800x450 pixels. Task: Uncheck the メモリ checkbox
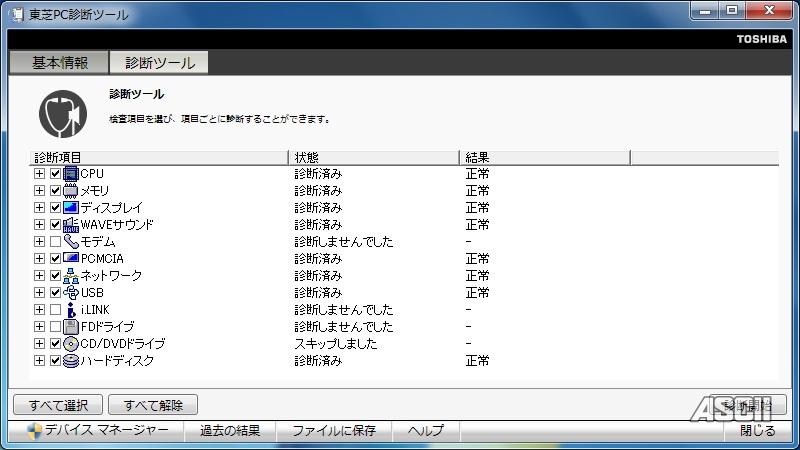[x=56, y=191]
